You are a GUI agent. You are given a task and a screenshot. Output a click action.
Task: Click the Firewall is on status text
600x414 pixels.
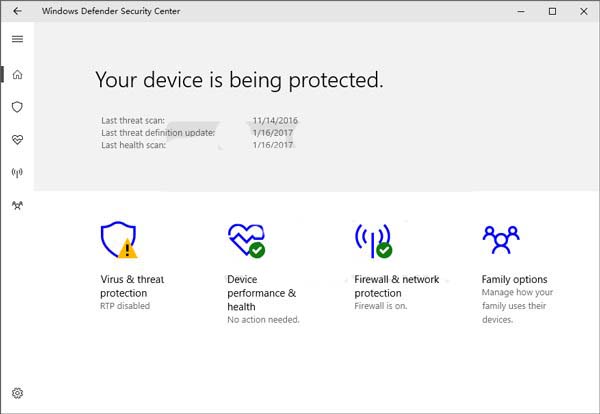point(380,306)
